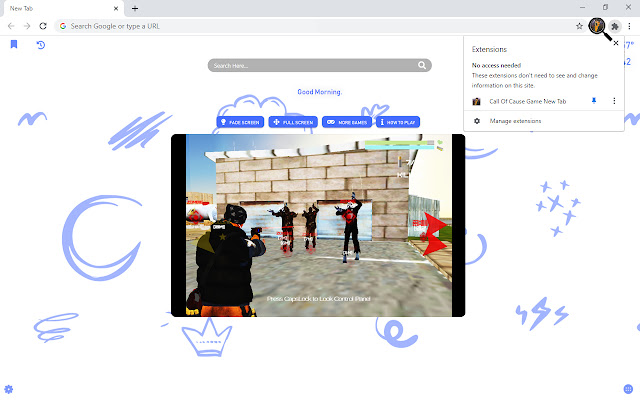640x400 pixels.
Task: Open the settings gear at bottom left
Action: (9, 388)
